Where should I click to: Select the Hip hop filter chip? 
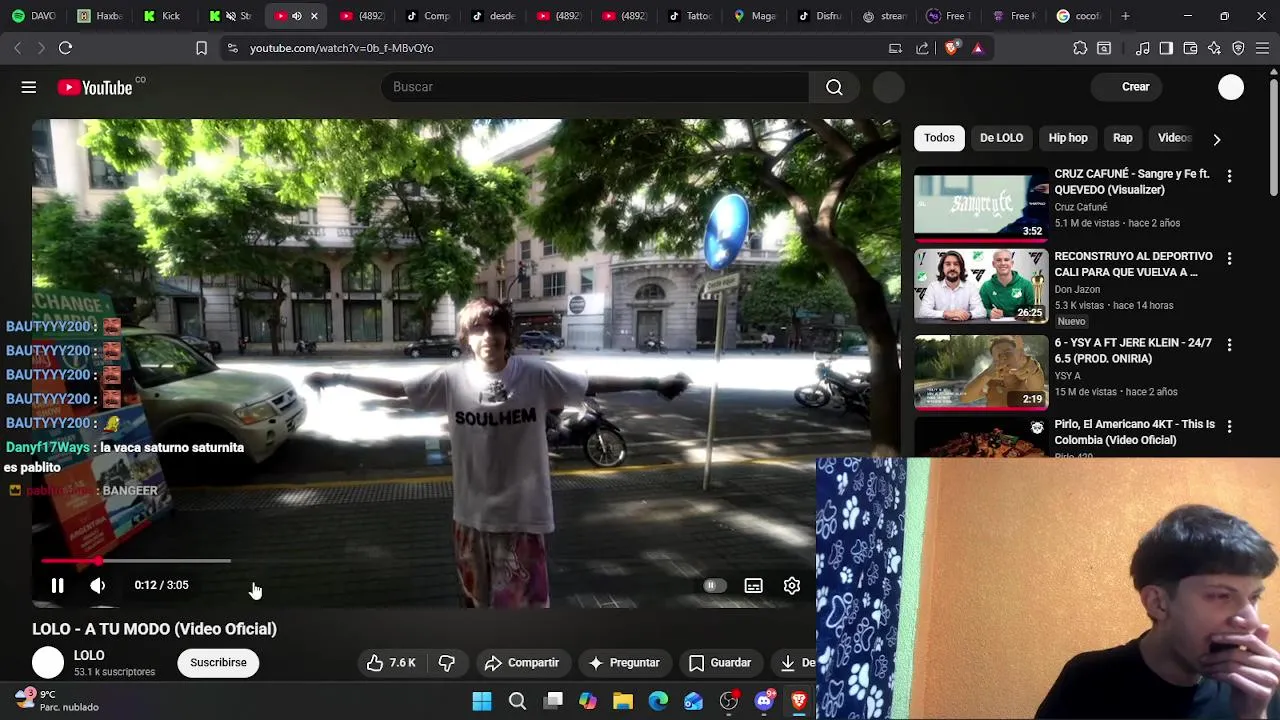click(x=1068, y=138)
